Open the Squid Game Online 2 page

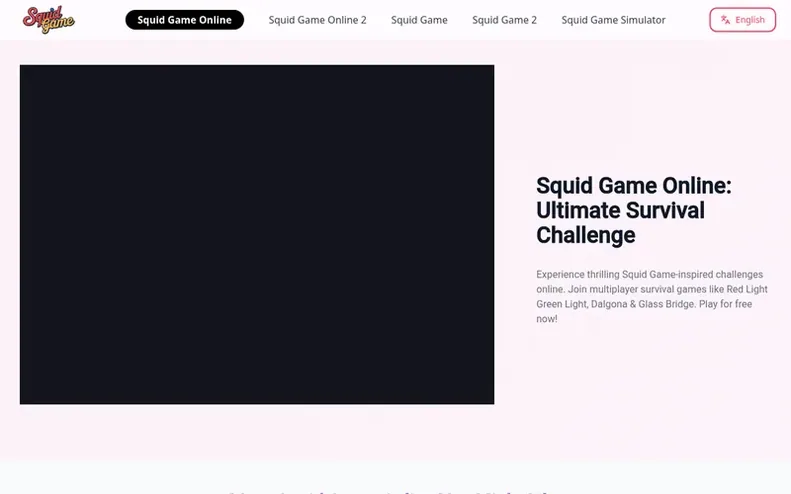tap(317, 20)
